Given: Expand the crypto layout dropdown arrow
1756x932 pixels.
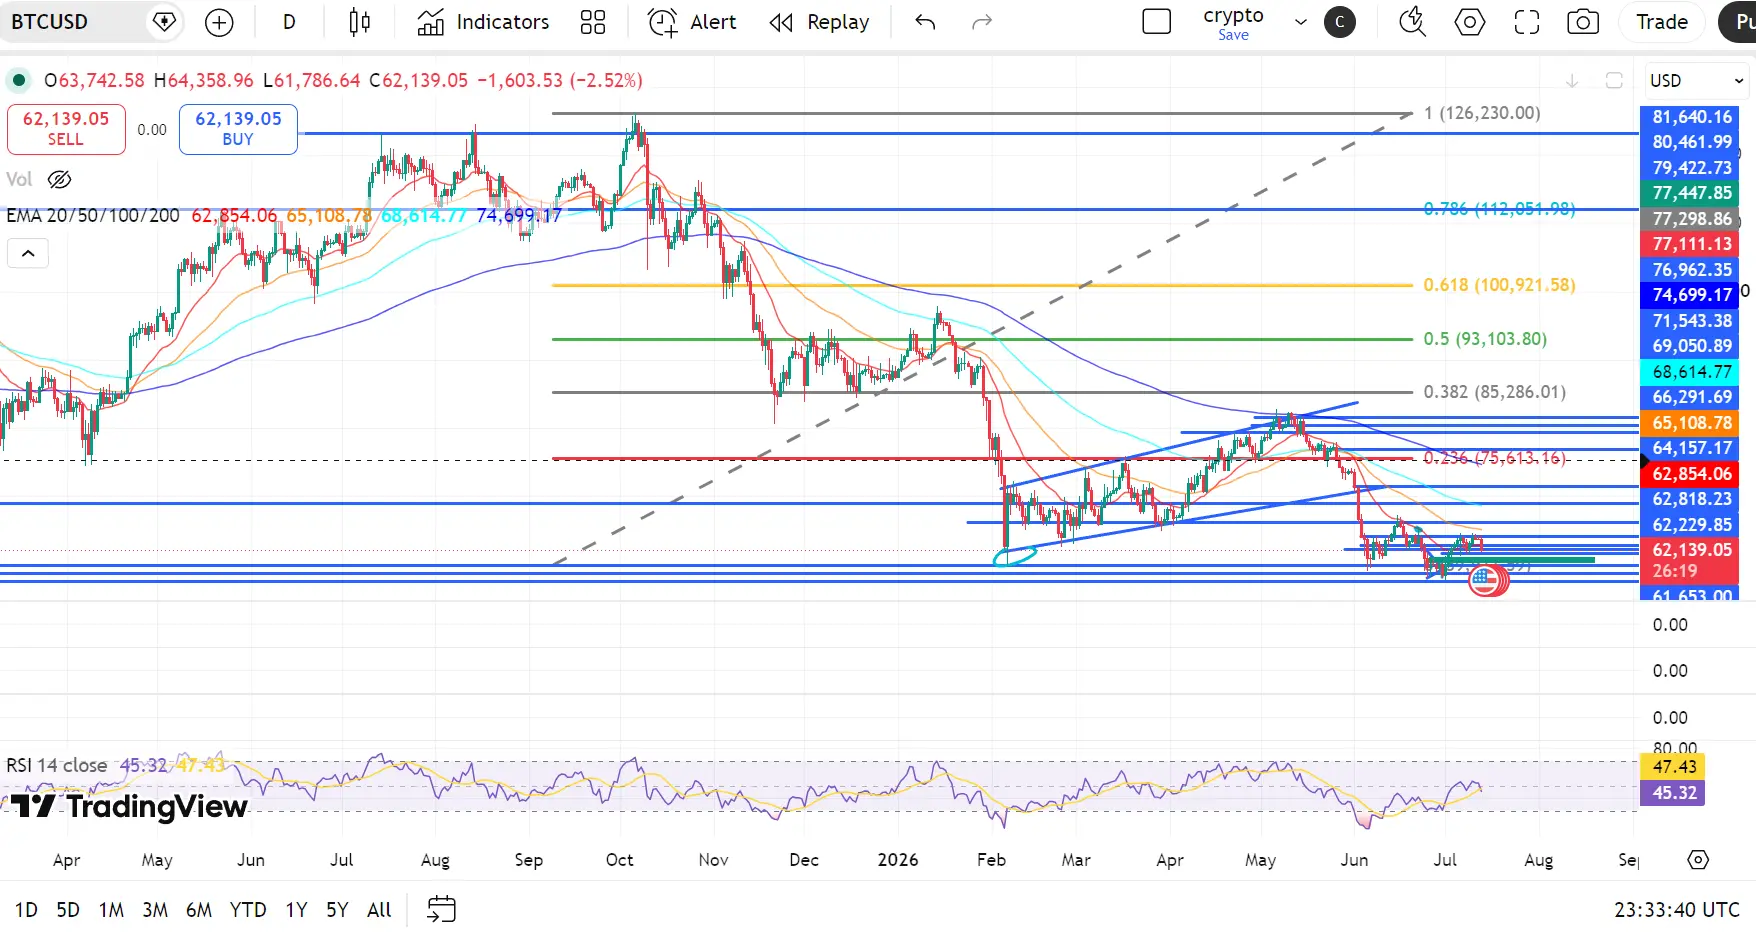Looking at the screenshot, I should click(1301, 22).
